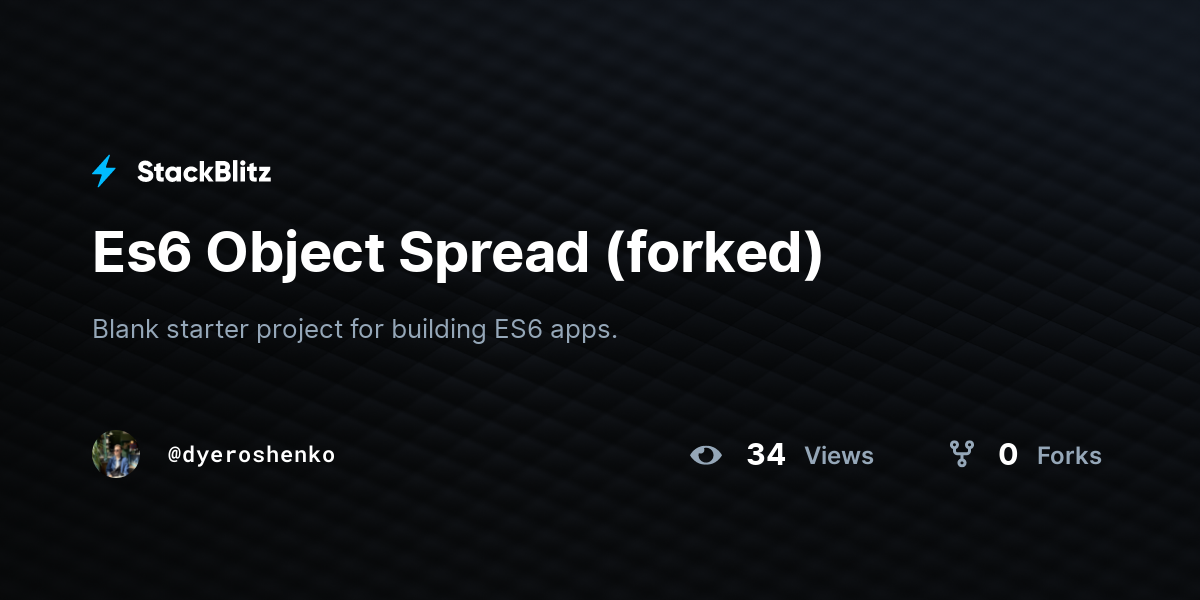The image size is (1200, 600).
Task: Click the word "Blank" in the description
Action: (x=125, y=329)
